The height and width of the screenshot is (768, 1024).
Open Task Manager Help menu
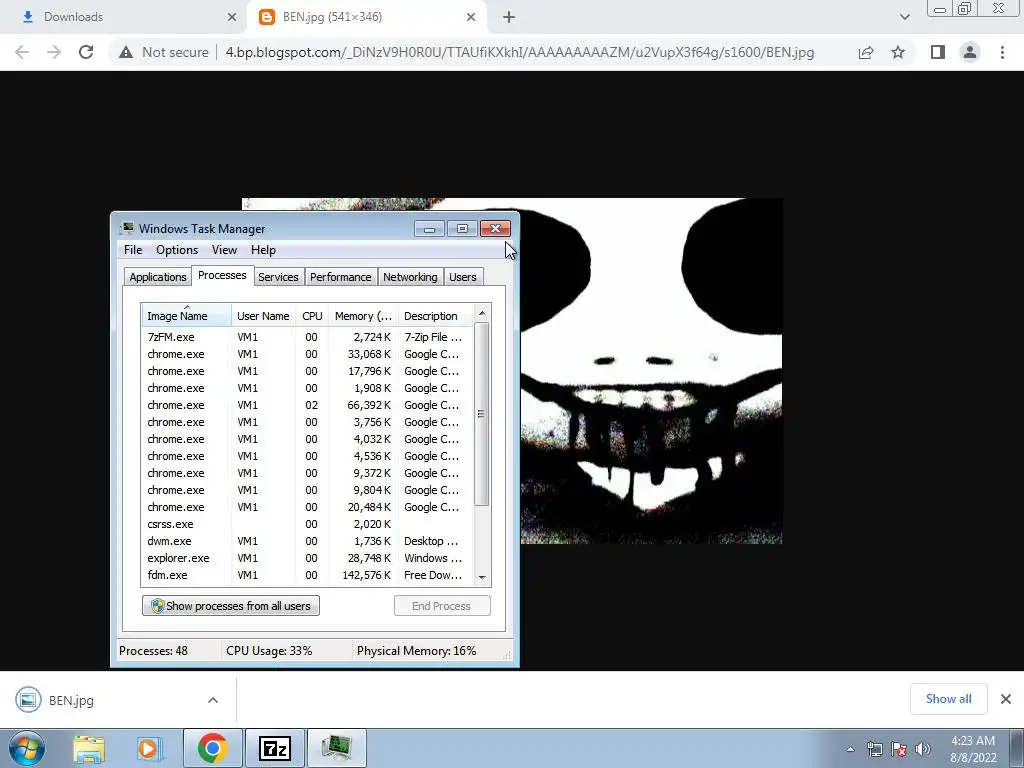tap(263, 250)
